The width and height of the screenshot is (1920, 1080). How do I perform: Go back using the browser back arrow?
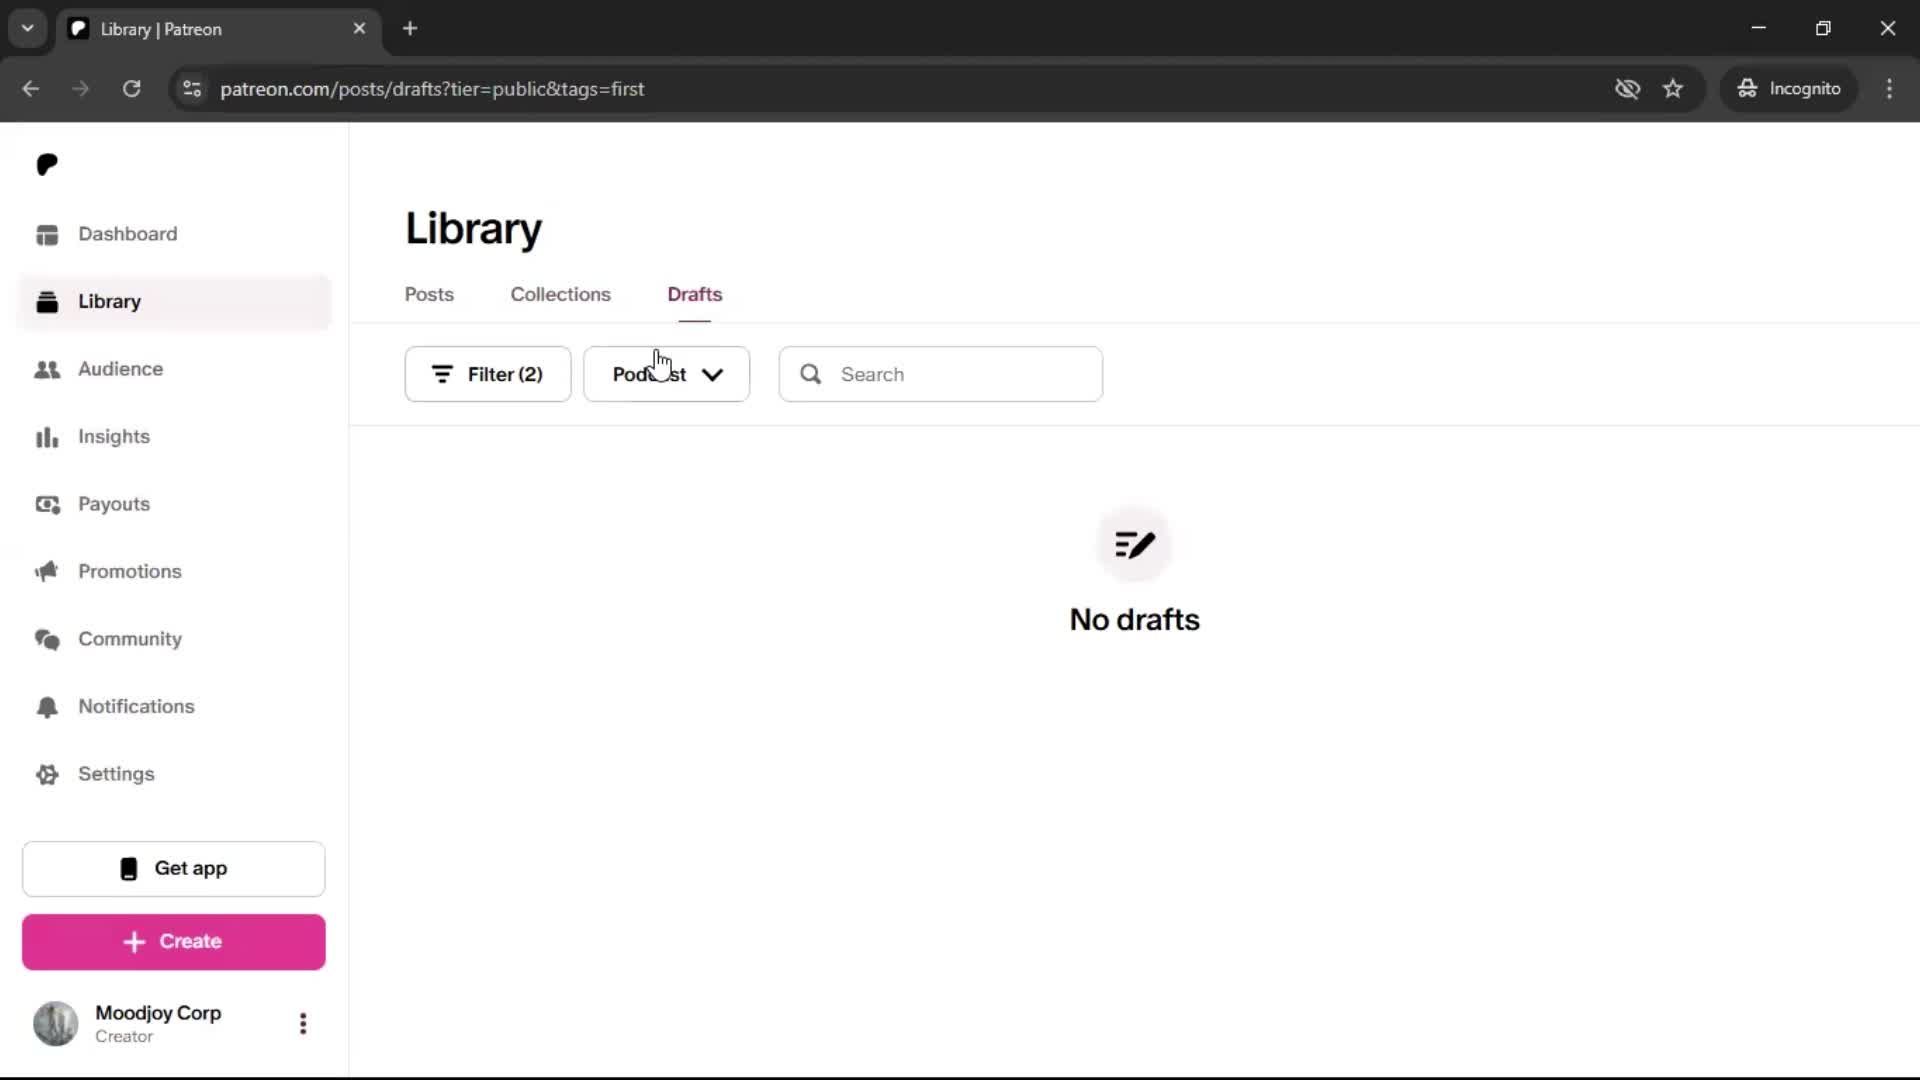pyautogui.click(x=31, y=89)
